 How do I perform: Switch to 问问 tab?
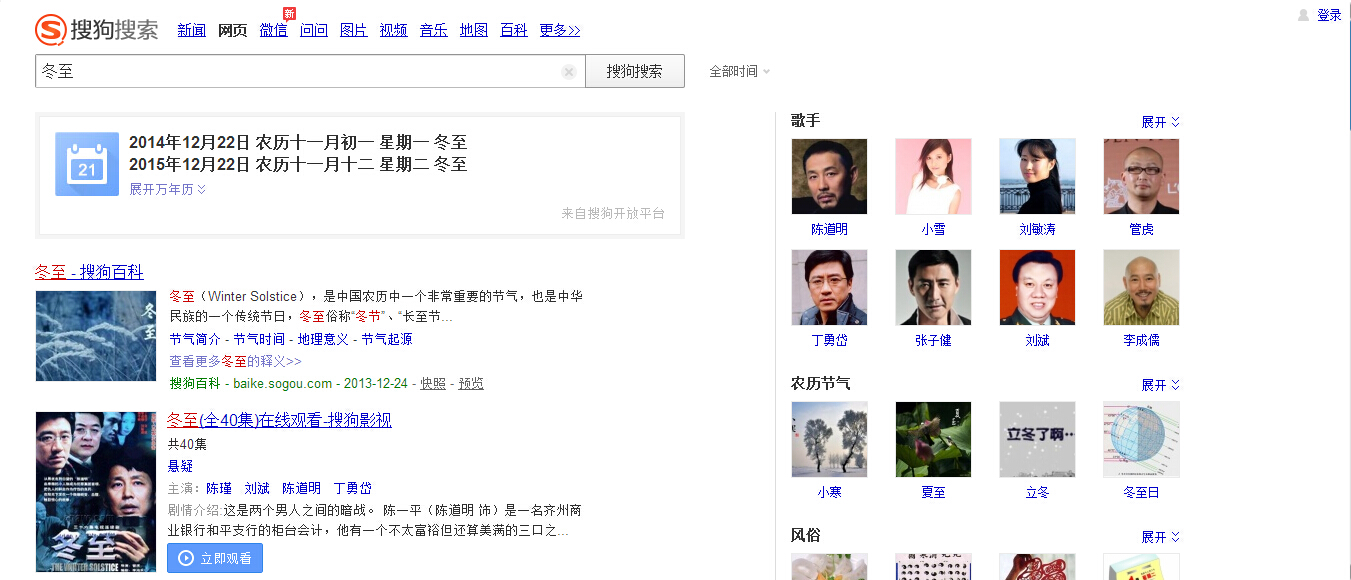[x=314, y=30]
